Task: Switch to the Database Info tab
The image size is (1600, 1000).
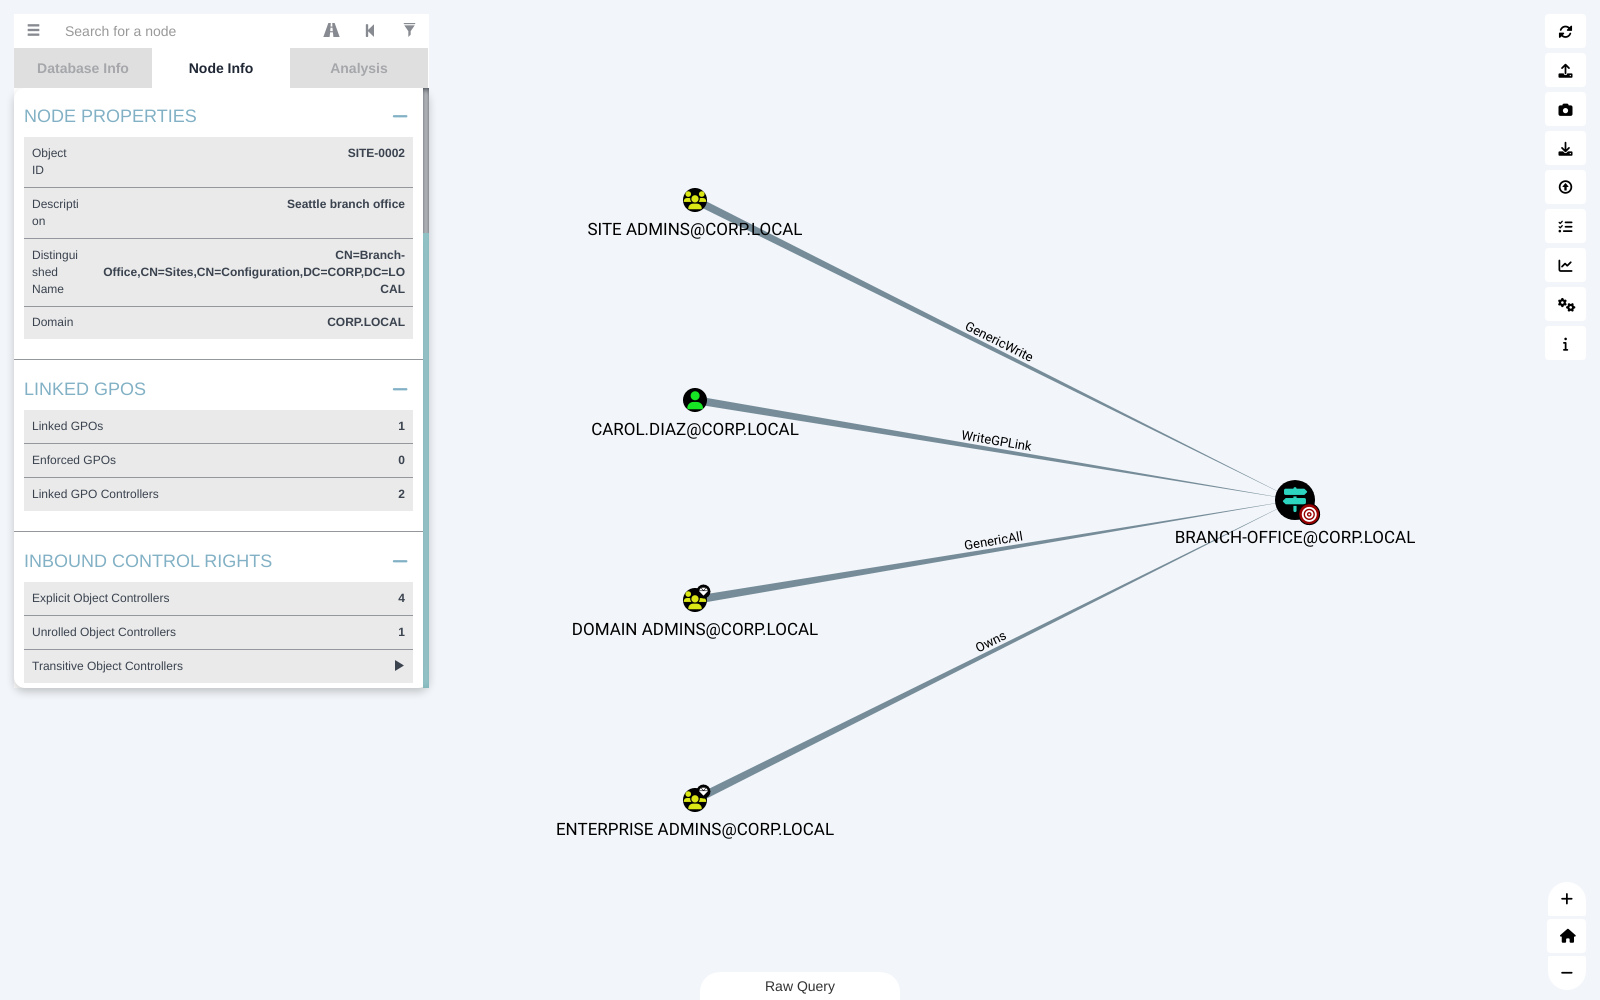Action: (x=83, y=68)
